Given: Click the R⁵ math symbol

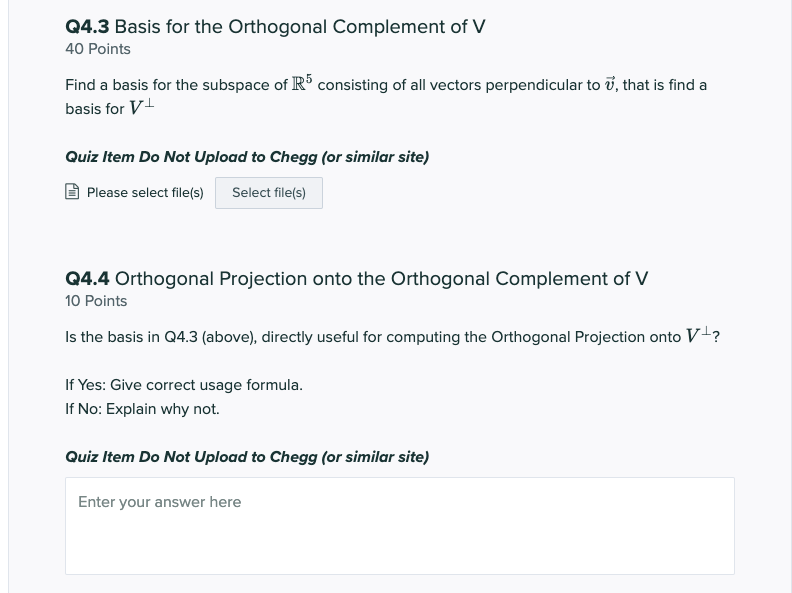Looking at the screenshot, I should tap(302, 83).
